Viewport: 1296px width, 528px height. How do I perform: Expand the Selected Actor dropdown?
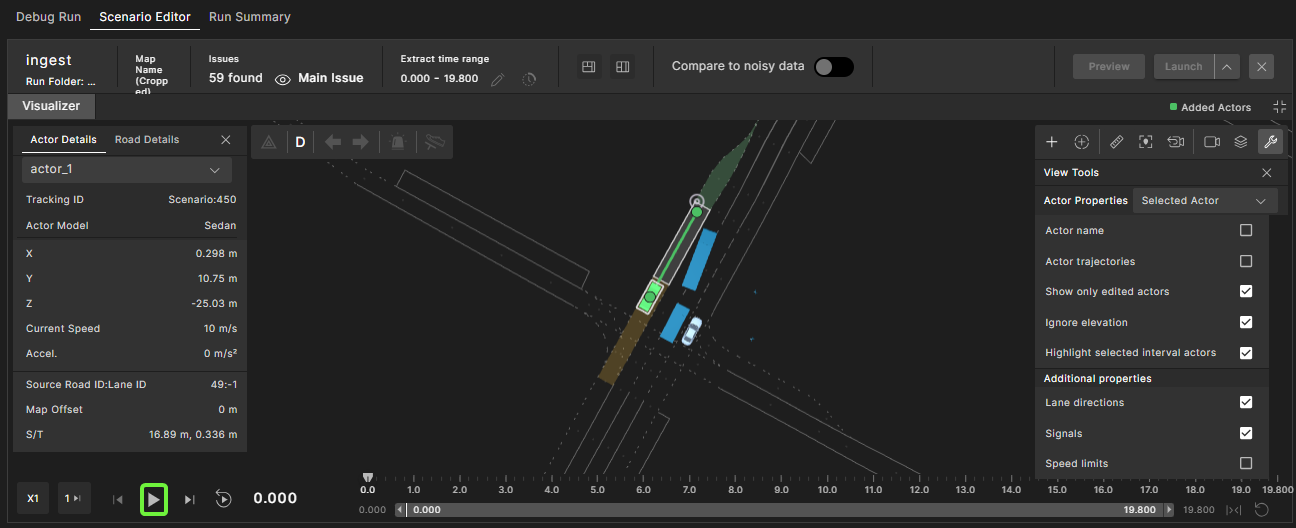1204,201
